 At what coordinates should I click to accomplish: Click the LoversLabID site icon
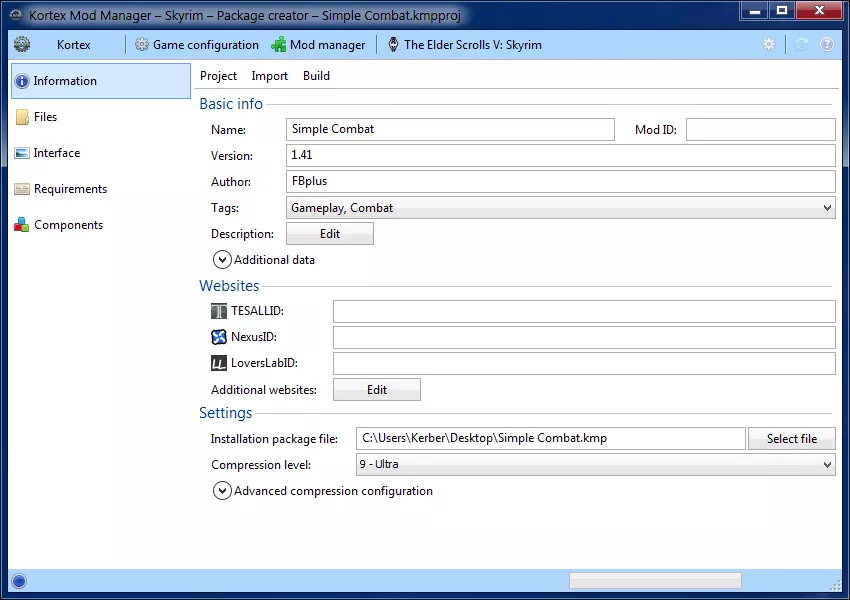click(218, 363)
